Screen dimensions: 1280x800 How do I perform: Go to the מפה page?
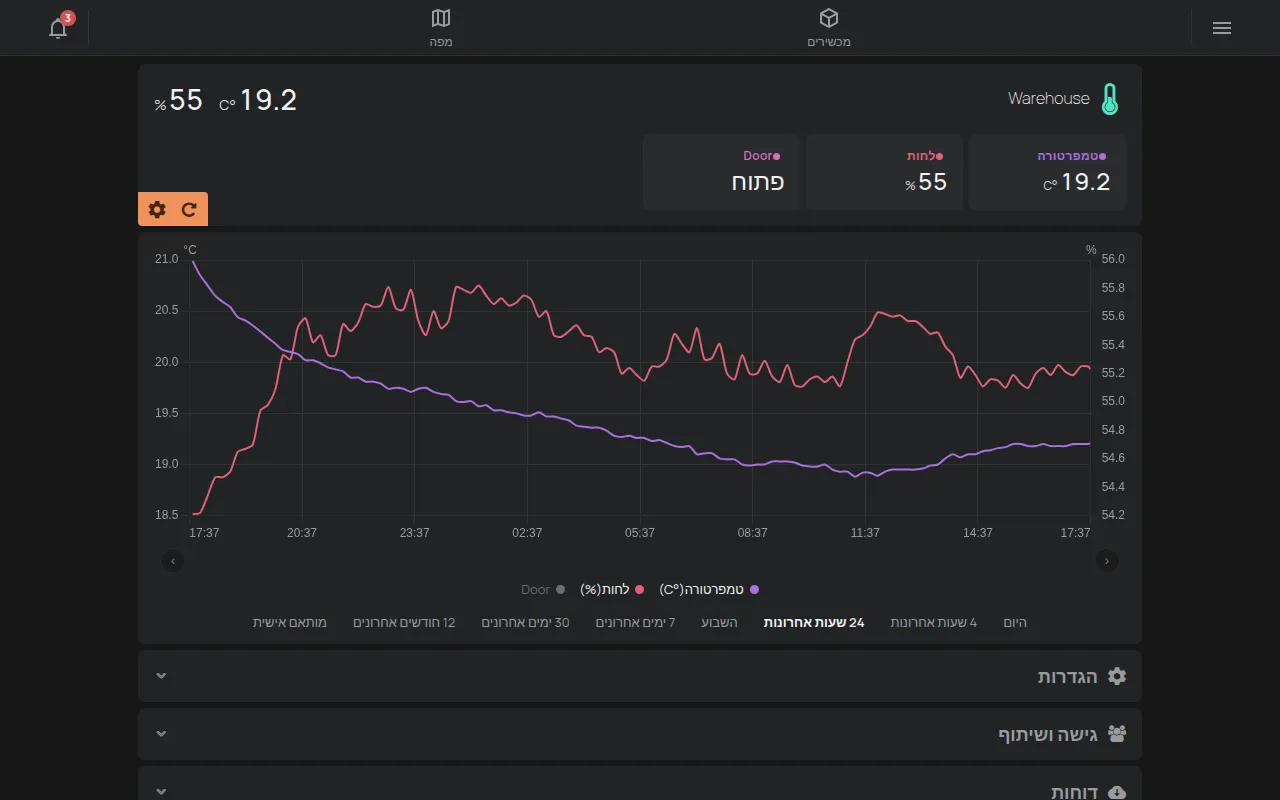(x=441, y=28)
